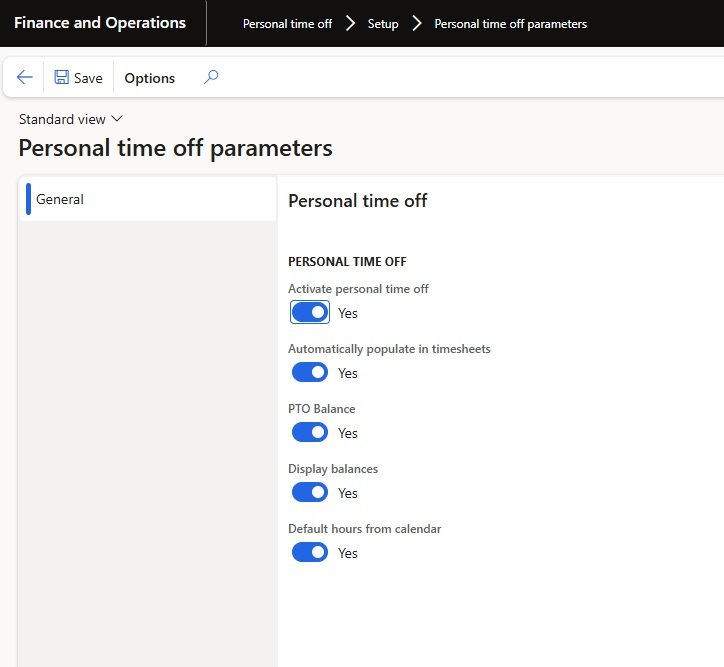Click the uppercase PERSONAL TIME OFF group label
Image resolution: width=724 pixels, height=667 pixels.
[347, 262]
